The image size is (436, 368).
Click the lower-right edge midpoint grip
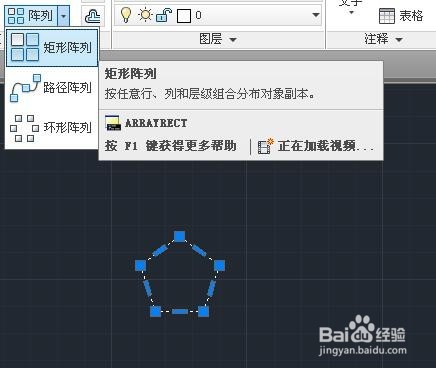point(212,288)
